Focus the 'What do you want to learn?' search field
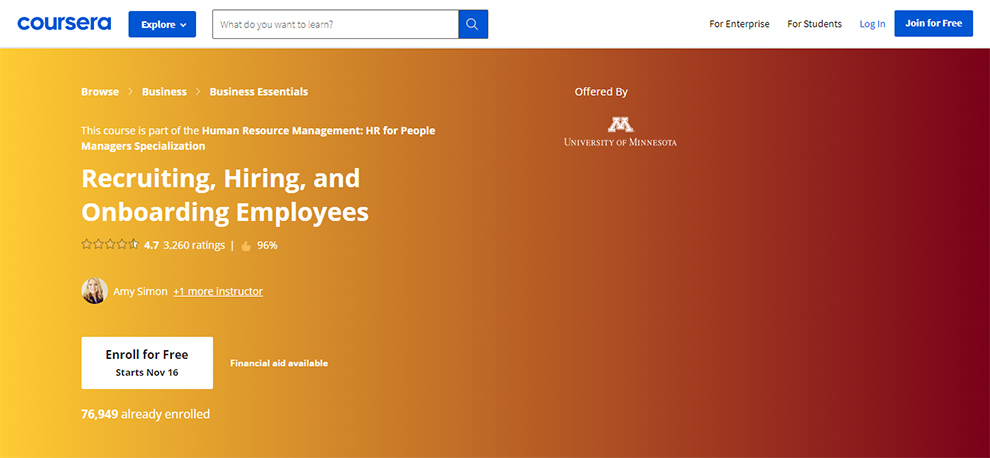 pyautogui.click(x=335, y=24)
